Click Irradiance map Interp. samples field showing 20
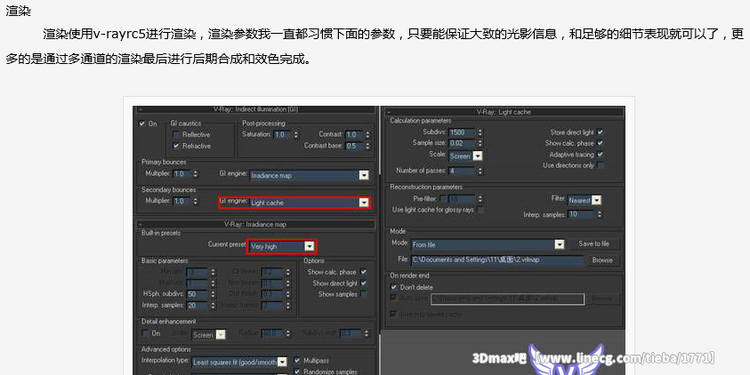 197,305
